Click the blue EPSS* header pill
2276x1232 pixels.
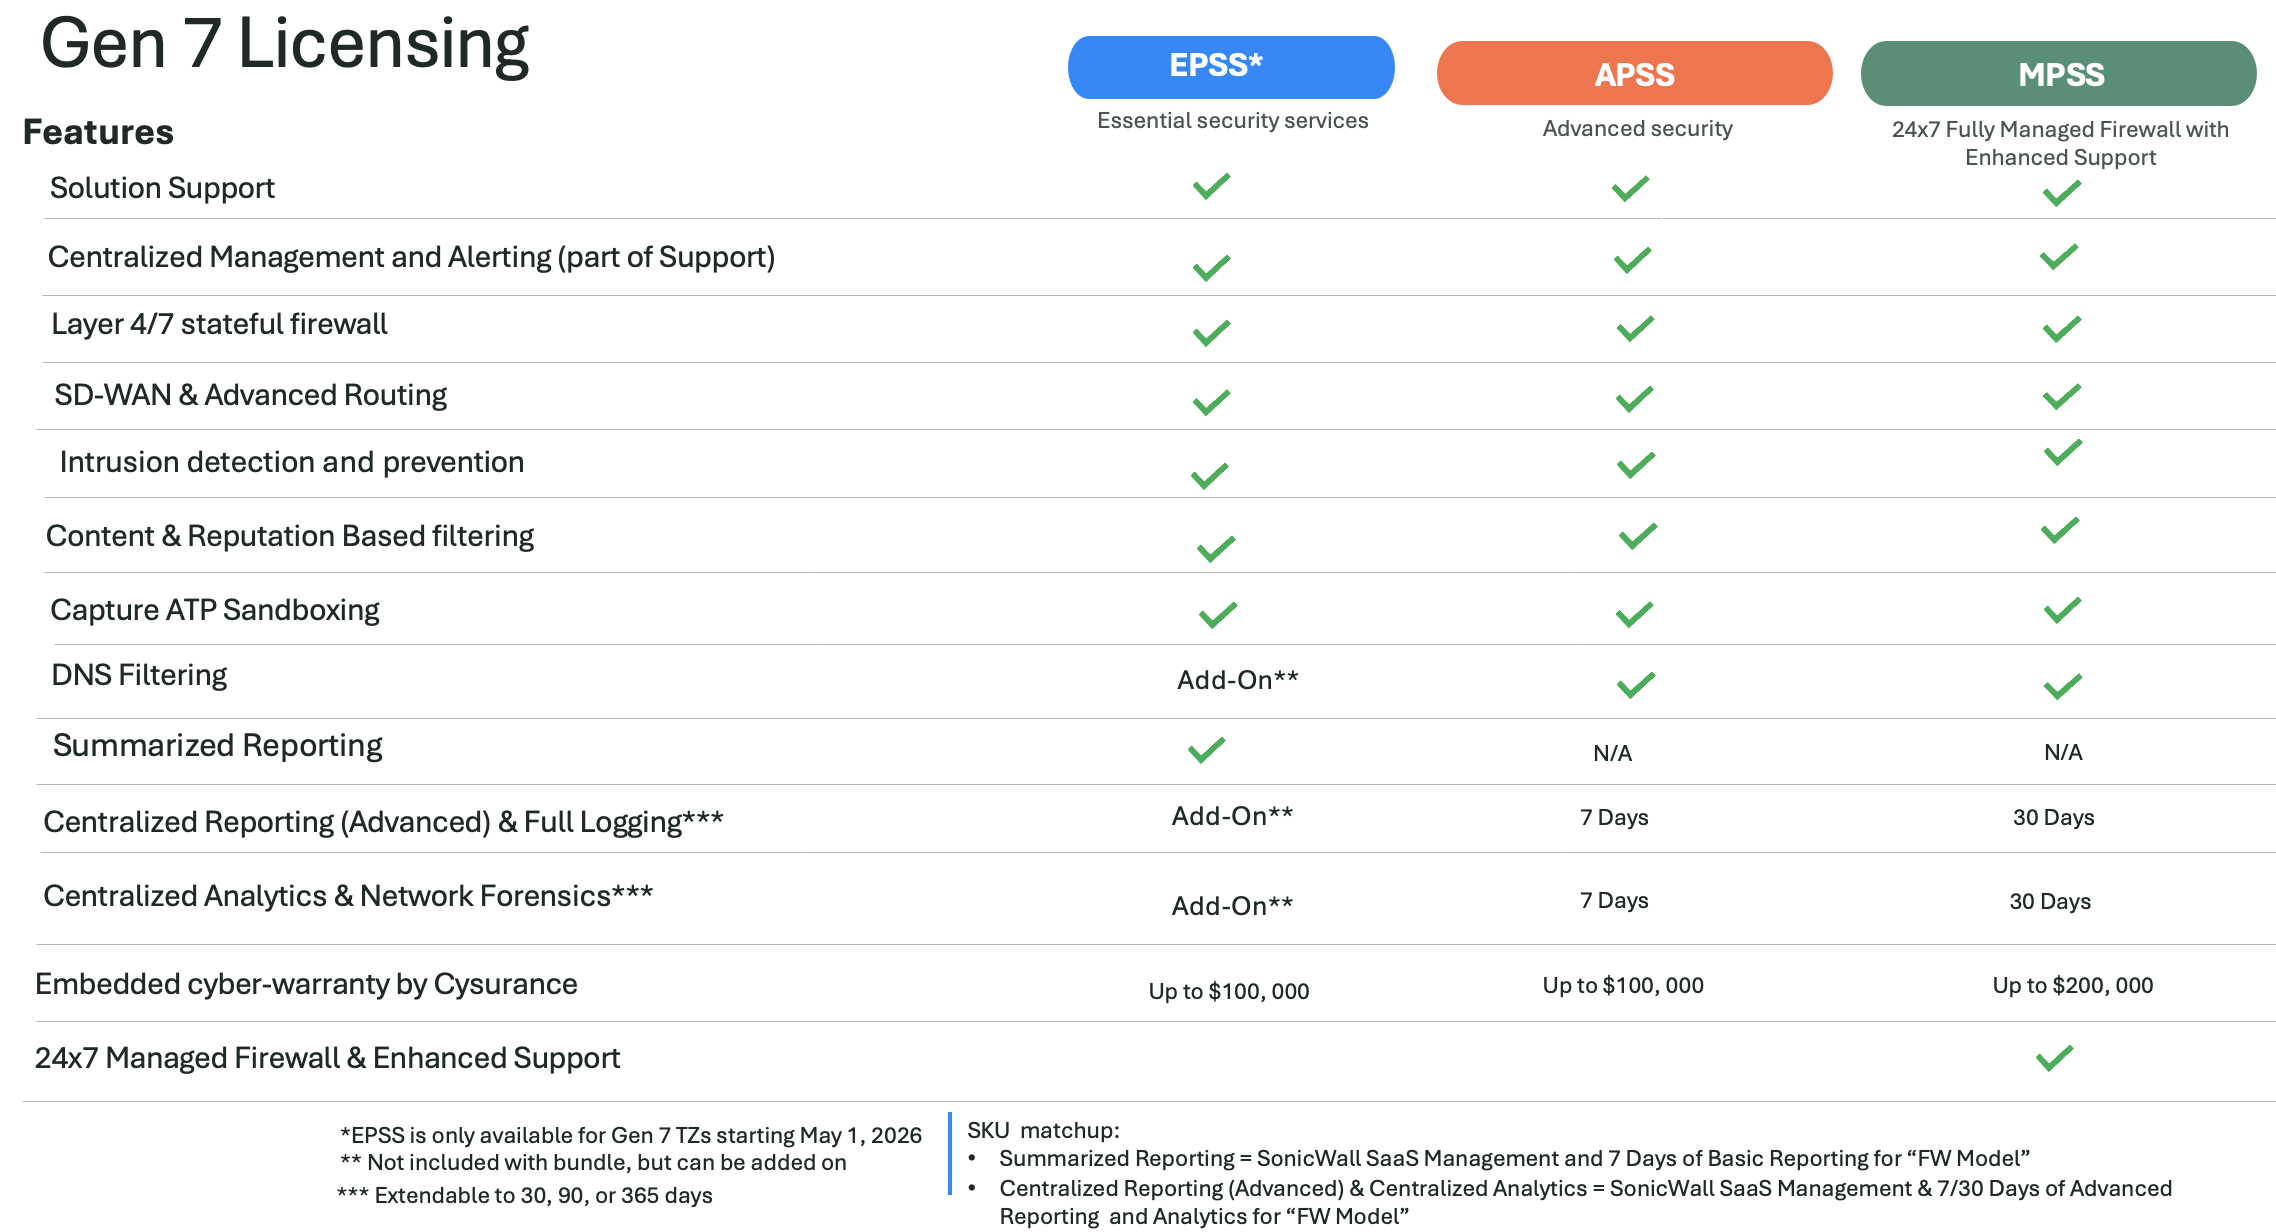click(1231, 67)
